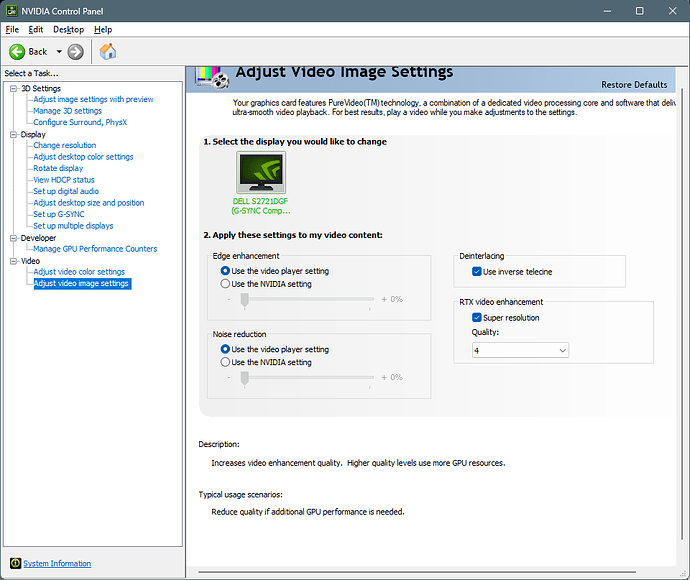Open the Quality dropdown
The image size is (690, 580).
click(520, 350)
